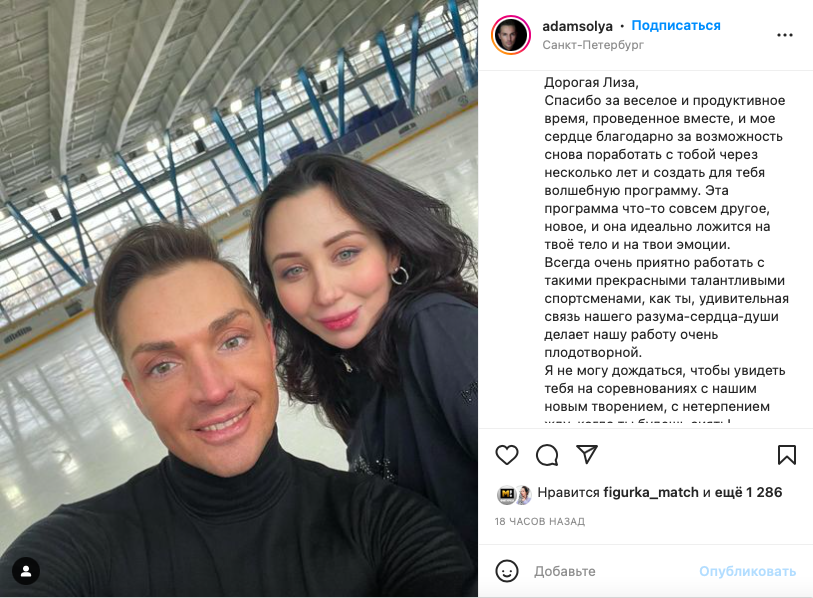Open emoji picker smiley icon
Viewport: 813px width, 598px height.
(x=507, y=571)
